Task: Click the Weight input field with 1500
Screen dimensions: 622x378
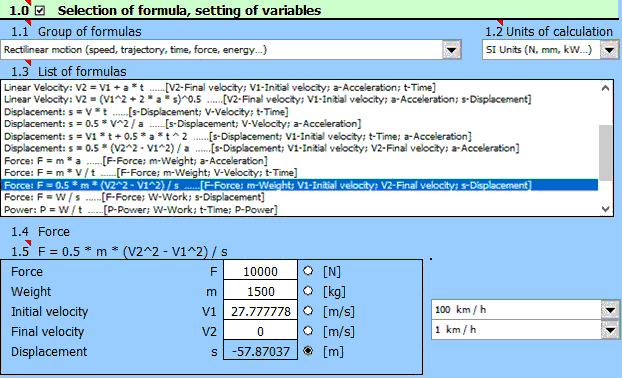Action: pyautogui.click(x=260, y=291)
